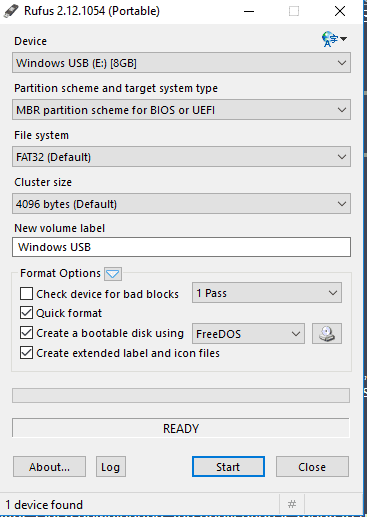Click the Start button
Image resolution: width=367 pixels, height=517 pixels.
(228, 467)
